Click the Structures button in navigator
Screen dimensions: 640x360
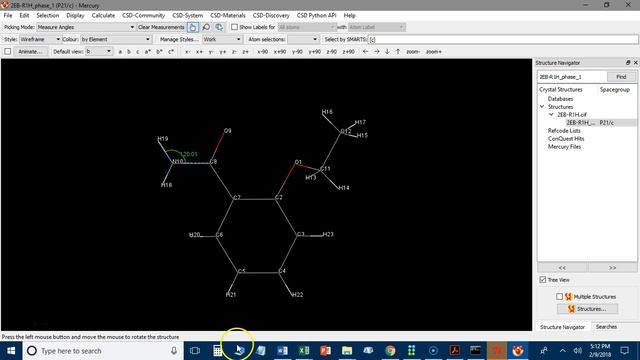[x=587, y=309]
